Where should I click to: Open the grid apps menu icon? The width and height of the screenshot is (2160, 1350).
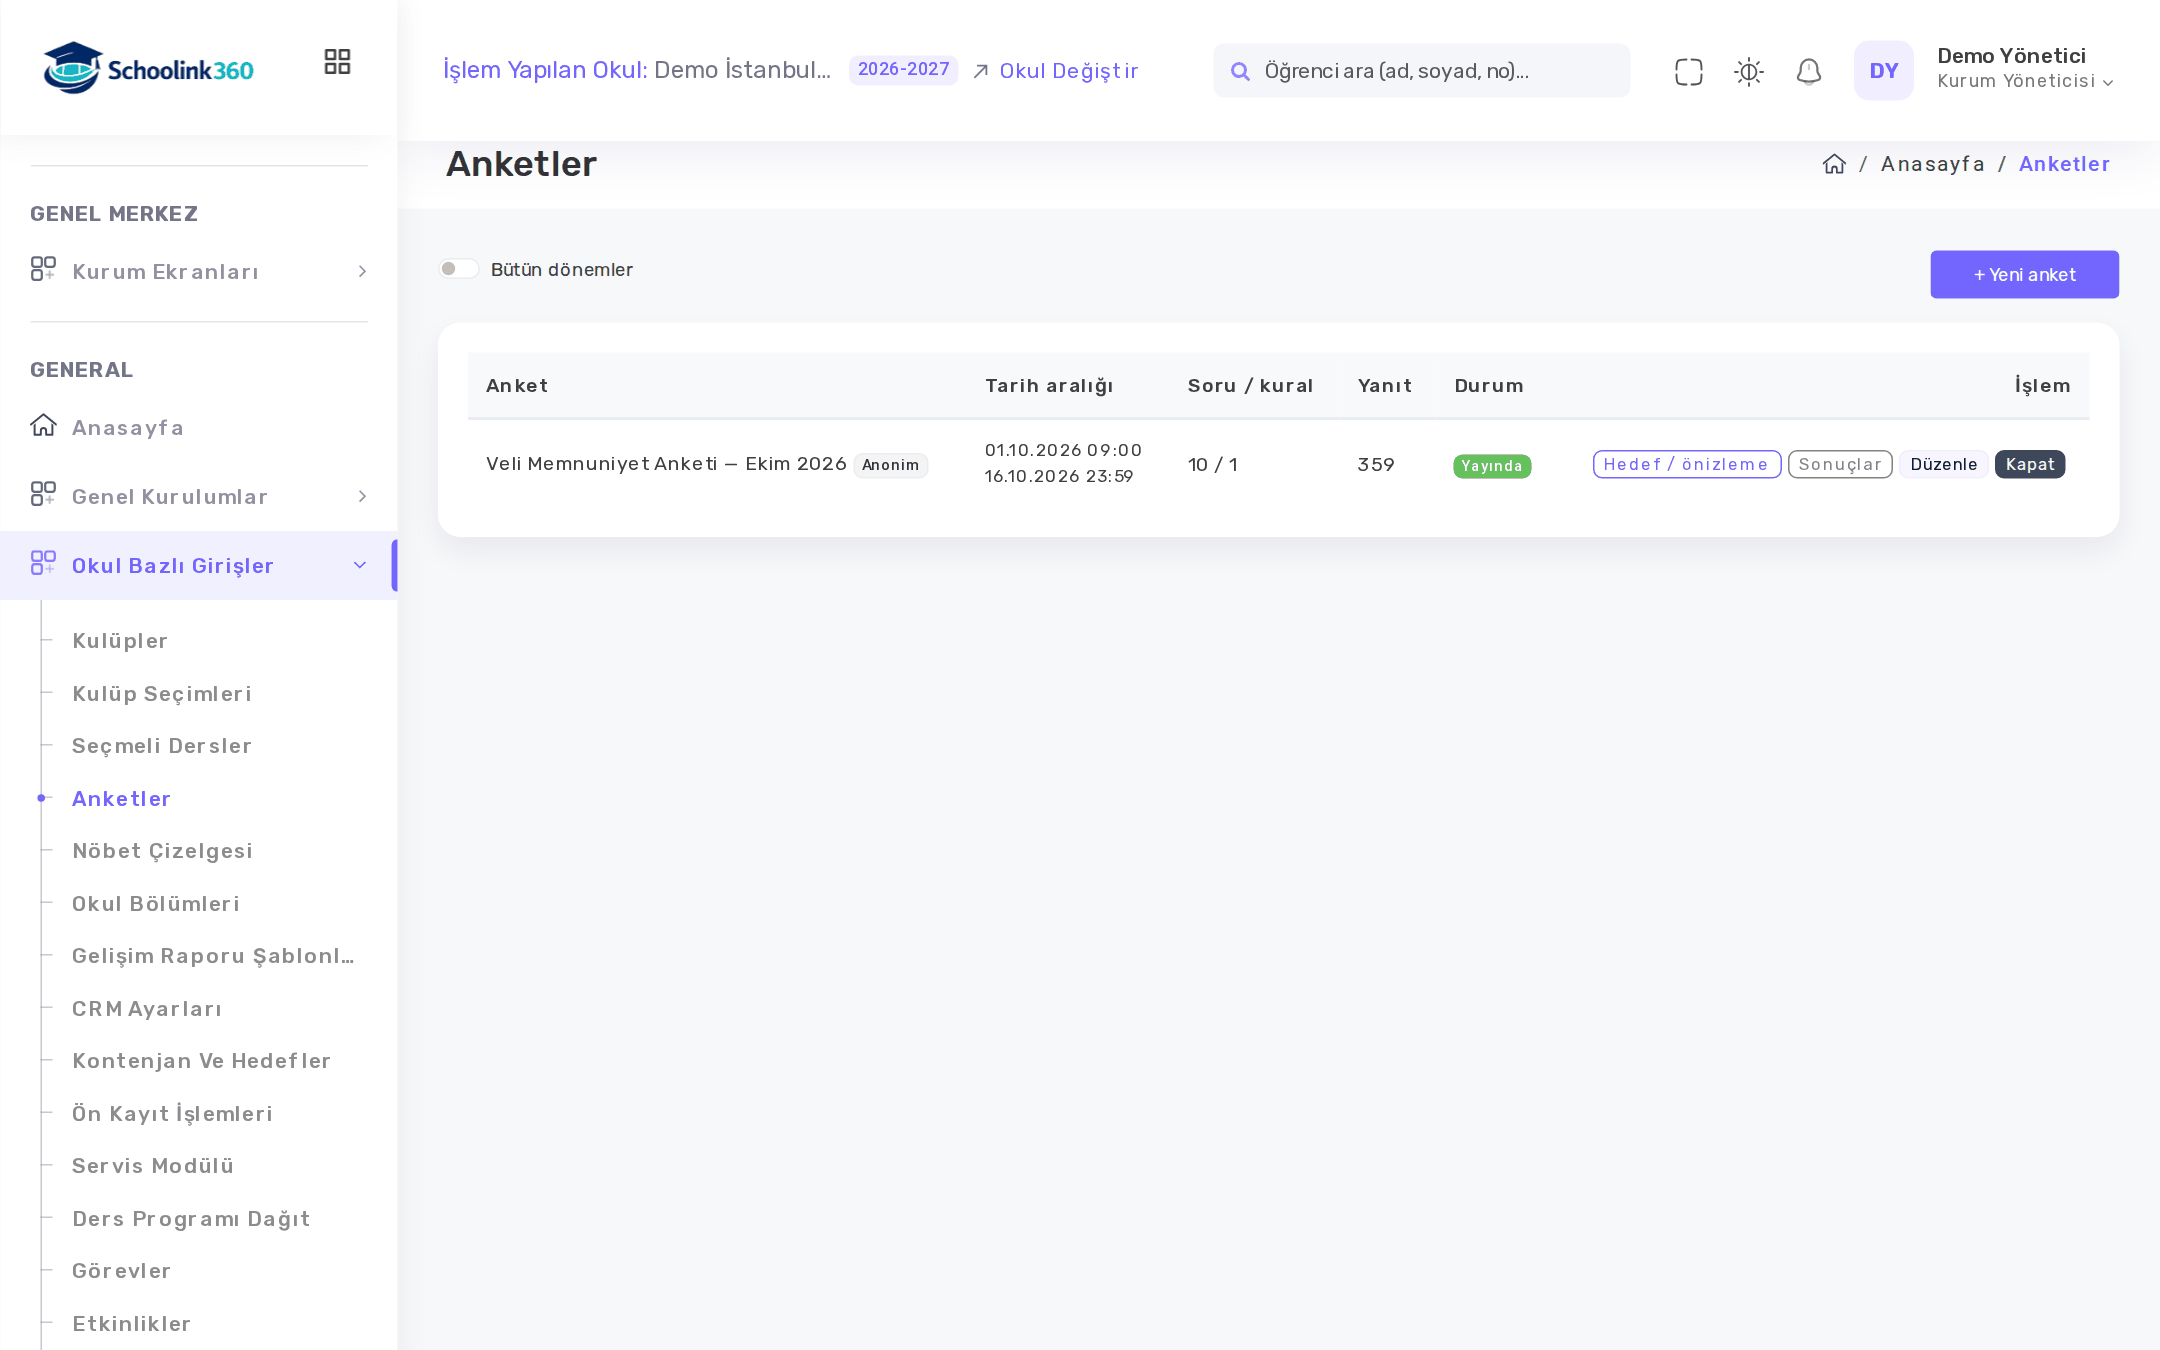coord(337,62)
